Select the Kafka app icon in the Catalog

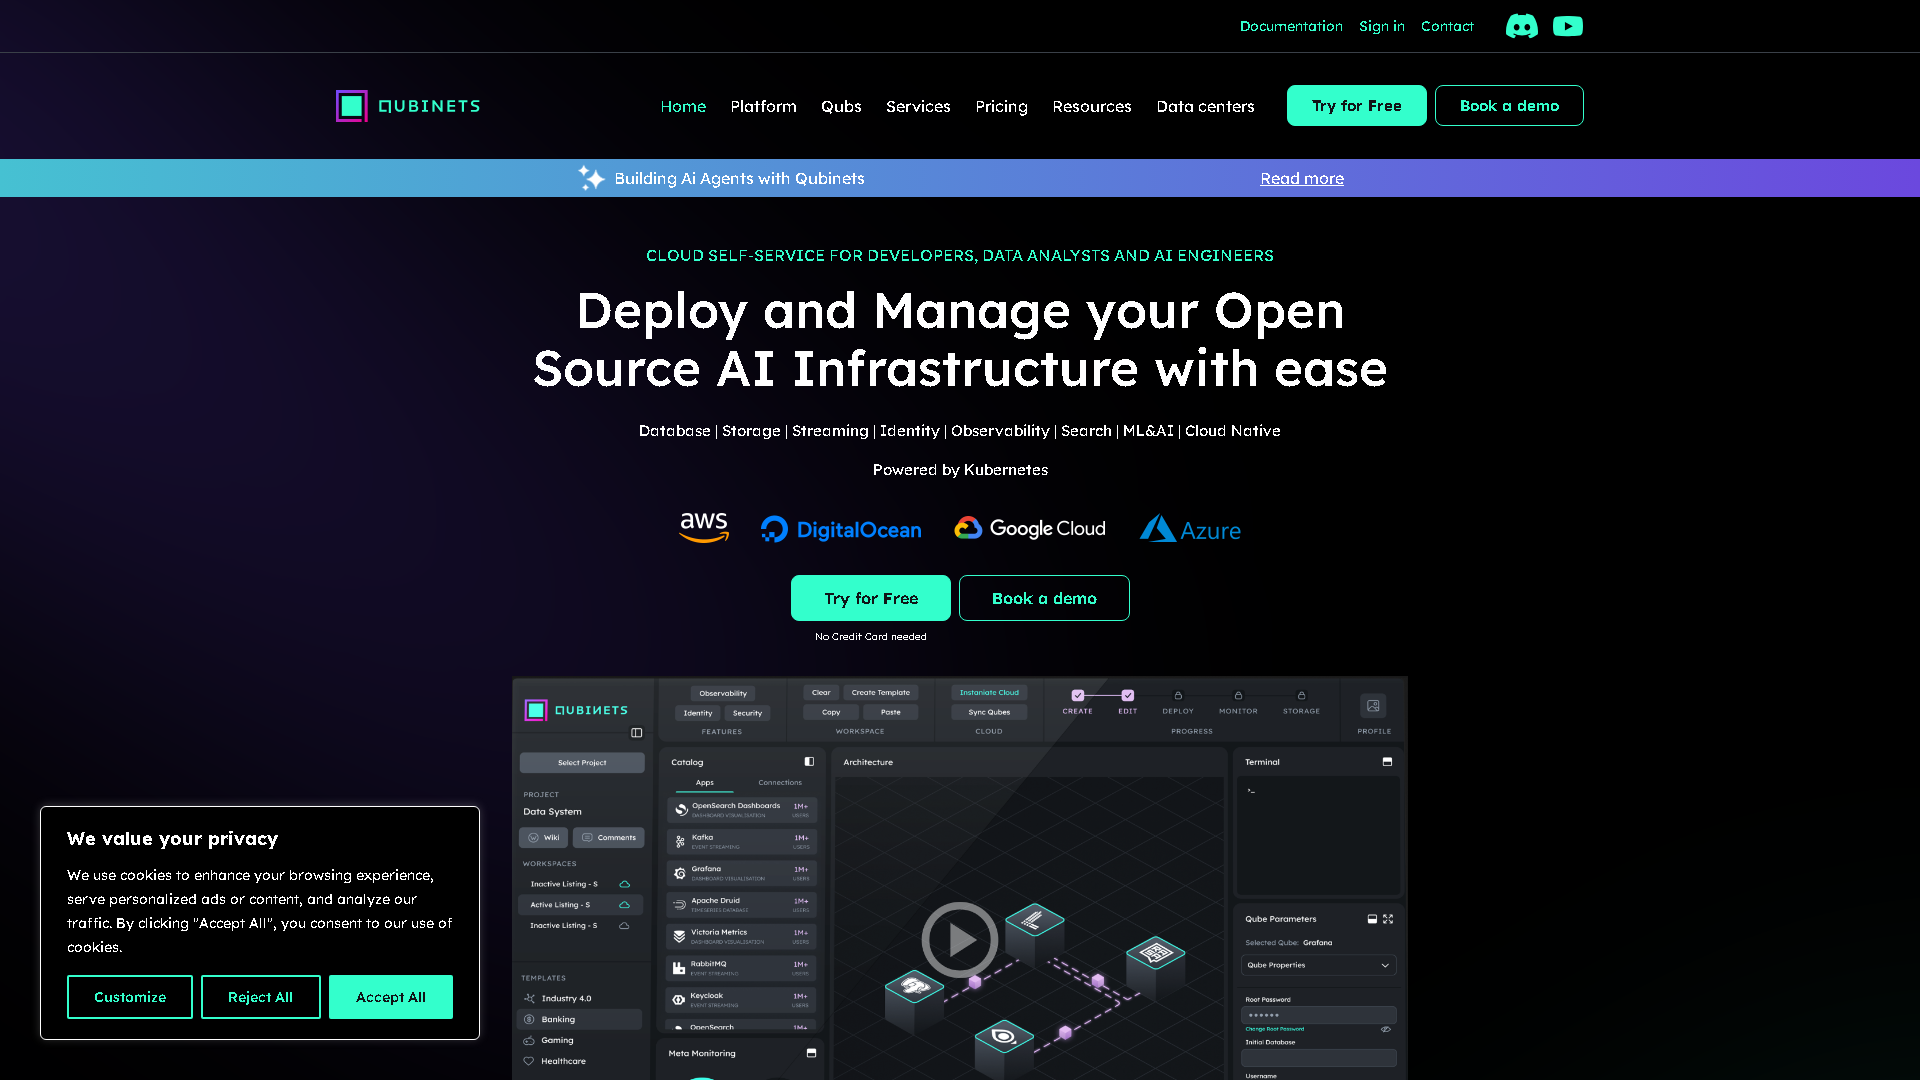680,841
